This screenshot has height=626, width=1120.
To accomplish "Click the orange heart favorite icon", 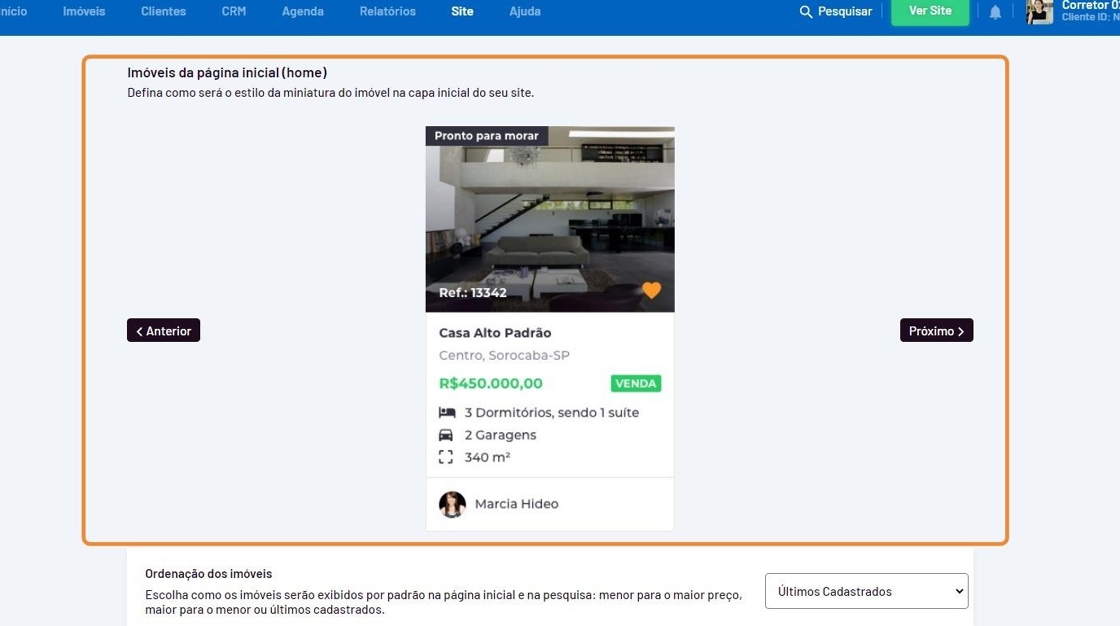I will (x=651, y=291).
